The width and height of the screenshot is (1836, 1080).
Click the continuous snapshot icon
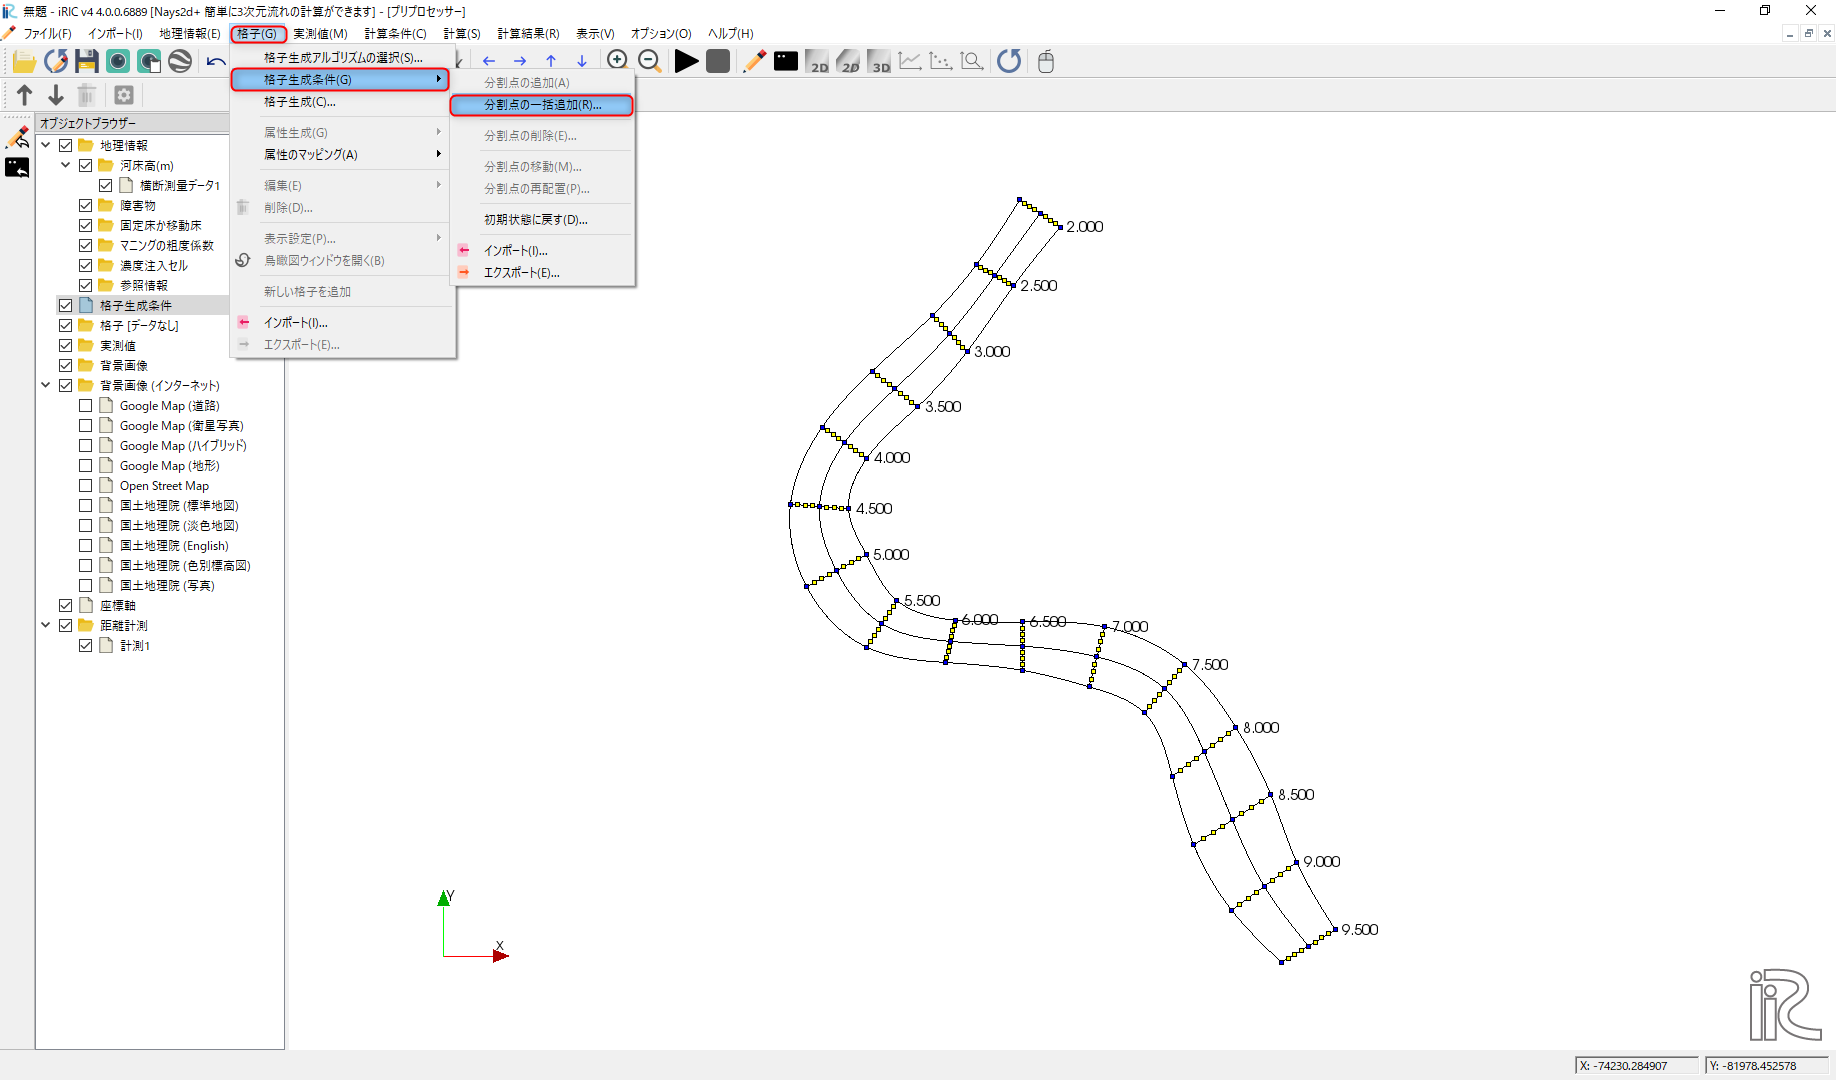pyautogui.click(x=149, y=62)
